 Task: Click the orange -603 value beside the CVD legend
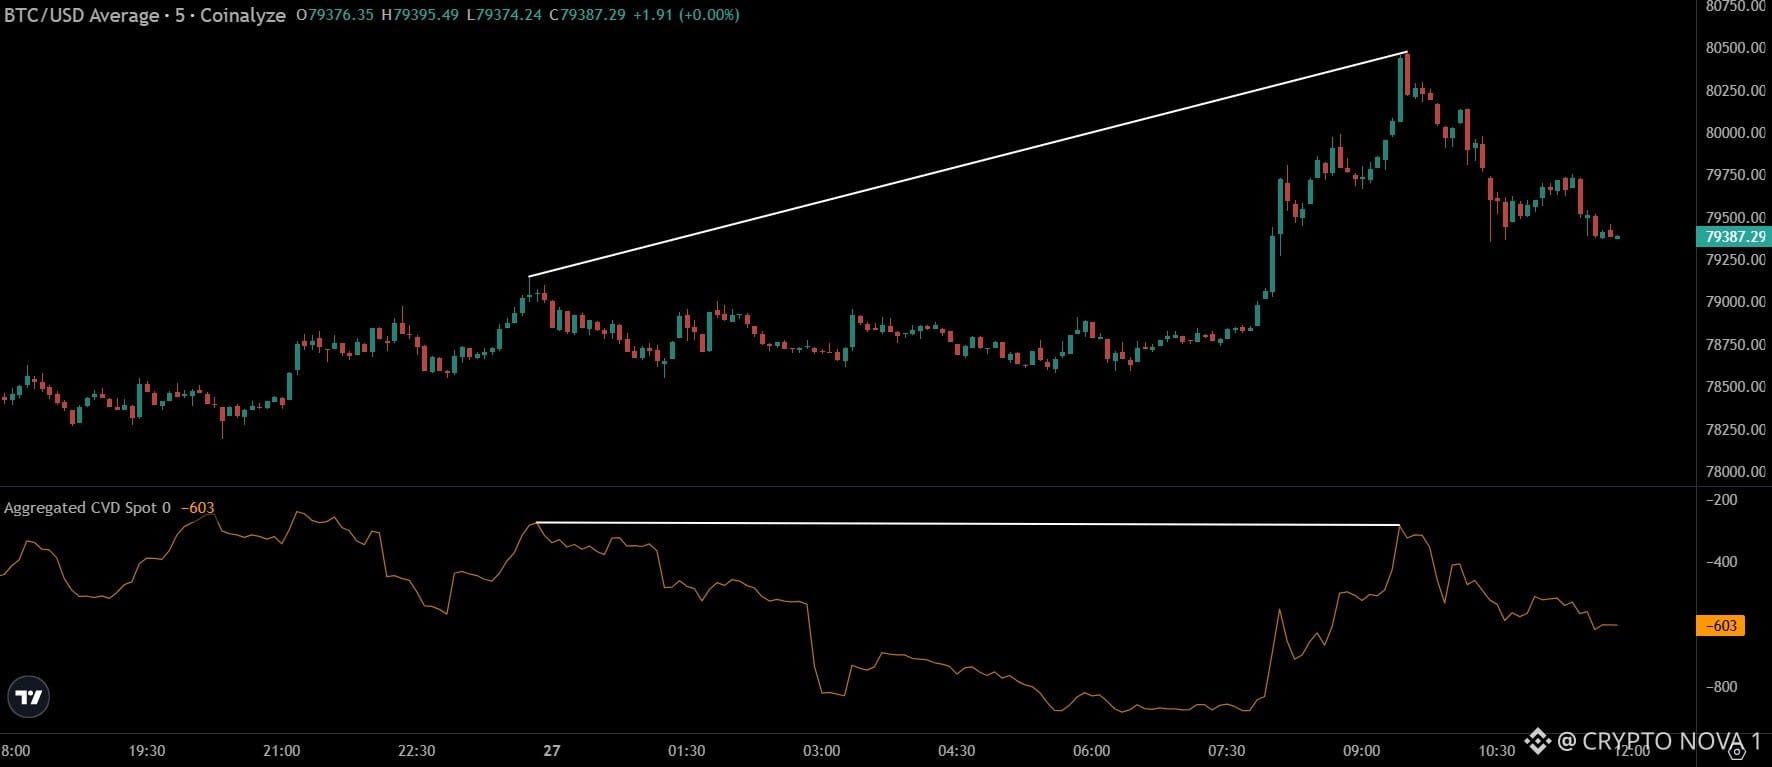click(x=197, y=508)
